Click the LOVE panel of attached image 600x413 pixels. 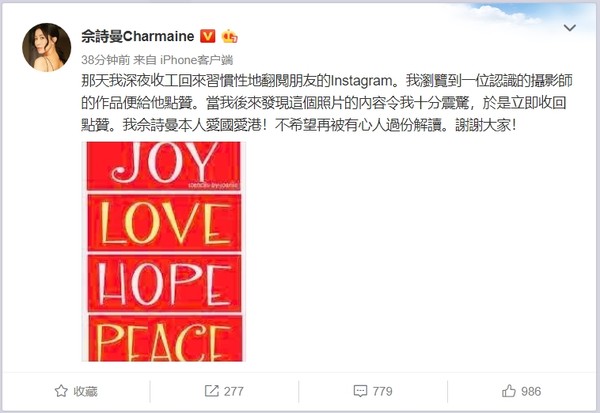164,223
